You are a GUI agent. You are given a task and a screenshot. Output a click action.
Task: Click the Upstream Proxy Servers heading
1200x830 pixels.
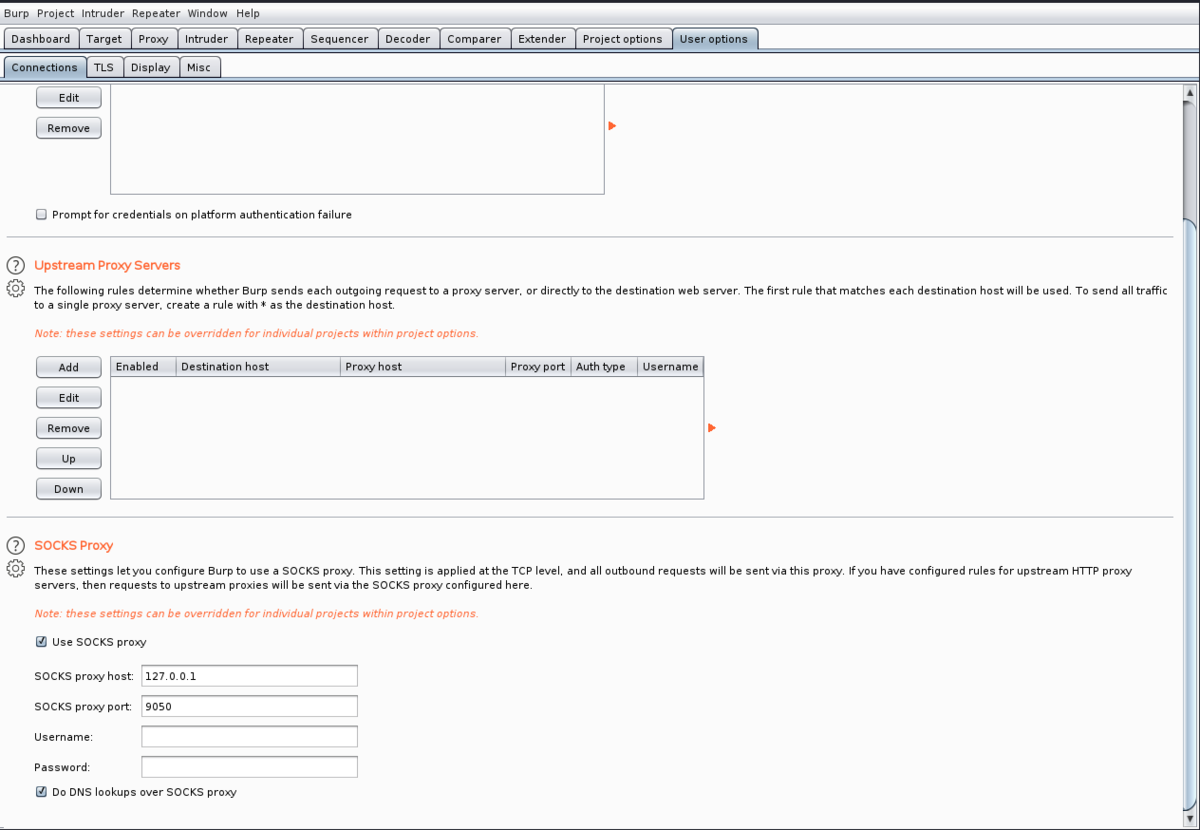[x=107, y=266]
